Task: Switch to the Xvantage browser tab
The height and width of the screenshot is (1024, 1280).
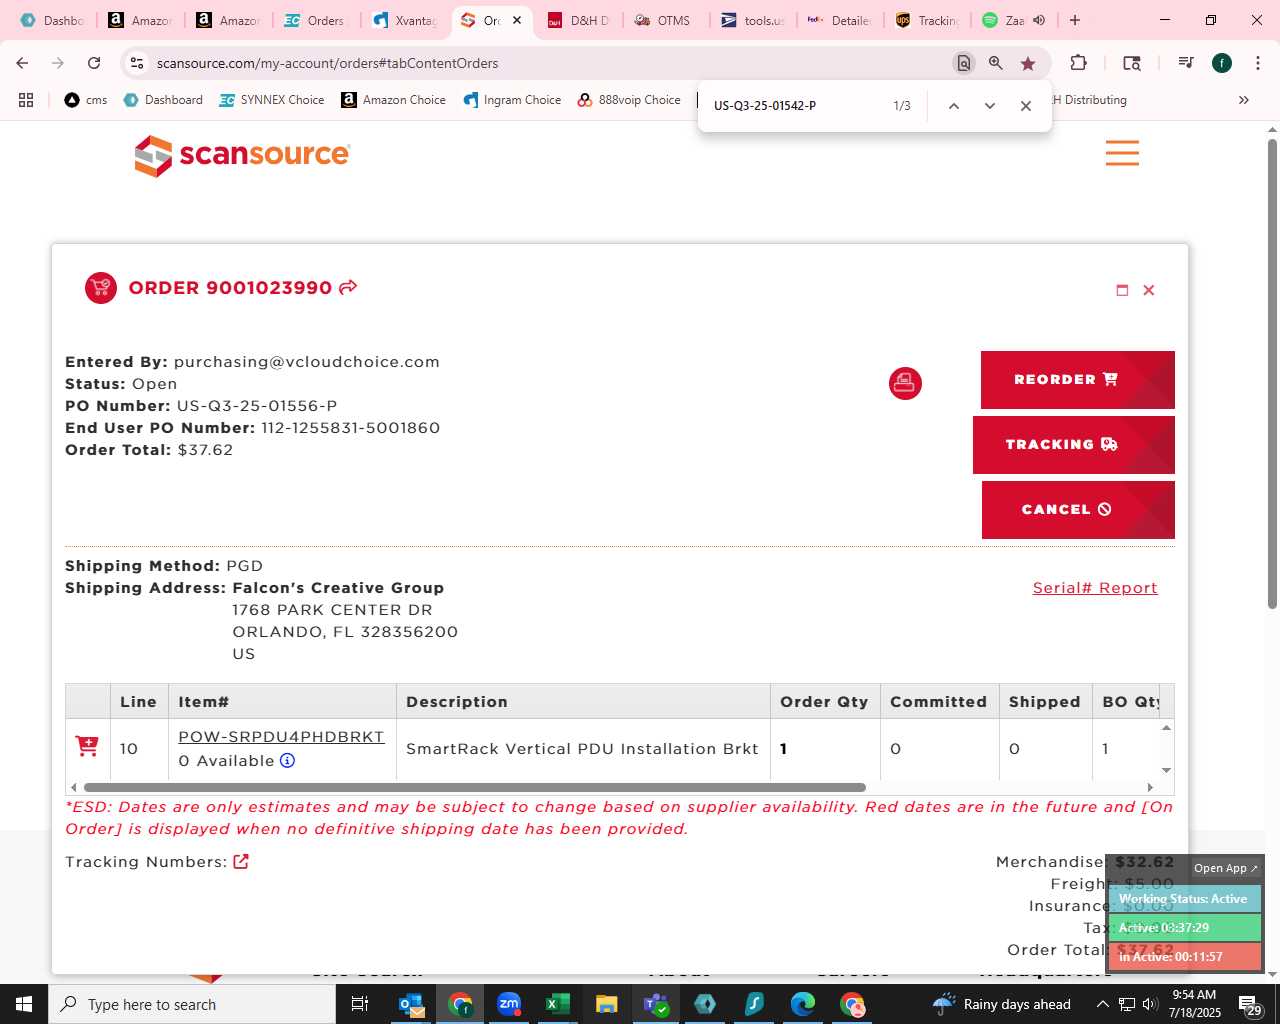Action: [405, 20]
